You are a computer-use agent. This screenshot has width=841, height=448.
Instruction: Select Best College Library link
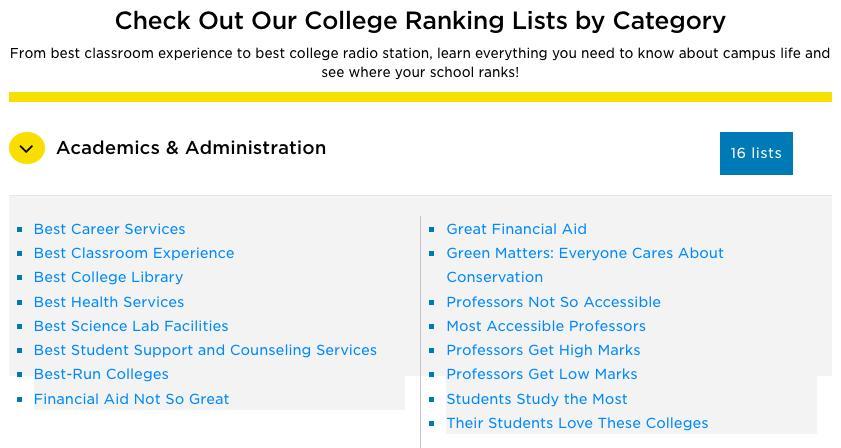[x=108, y=277]
